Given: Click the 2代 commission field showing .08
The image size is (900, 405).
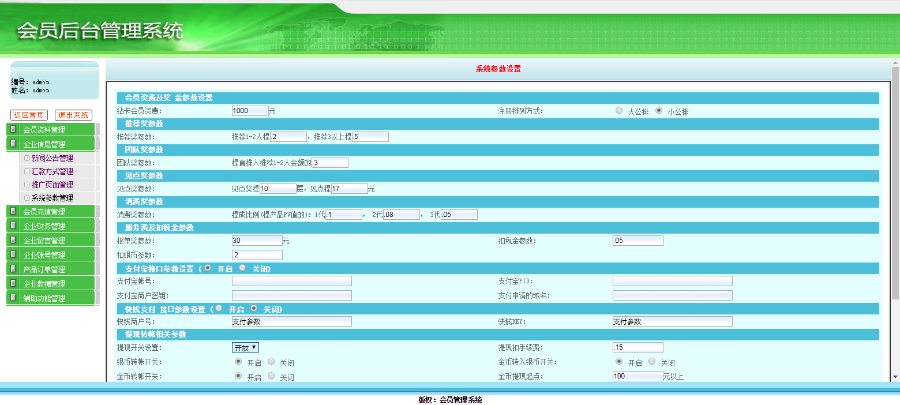Looking at the screenshot, I should pyautogui.click(x=402, y=215).
